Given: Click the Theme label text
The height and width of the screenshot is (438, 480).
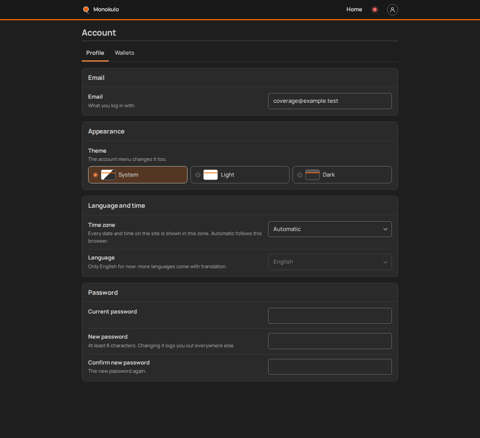Looking at the screenshot, I should (x=97, y=151).
